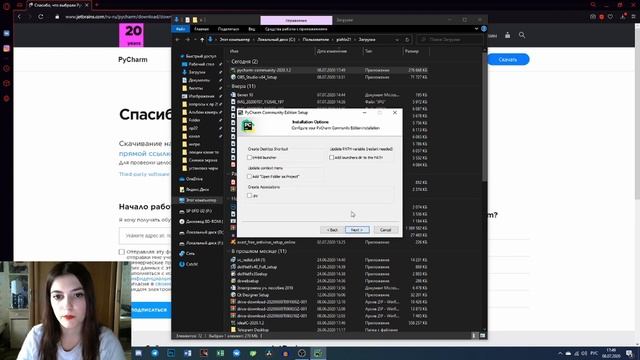The image size is (640, 360).
Task: Refresh the Explorer folder view
Action: coord(407,40)
